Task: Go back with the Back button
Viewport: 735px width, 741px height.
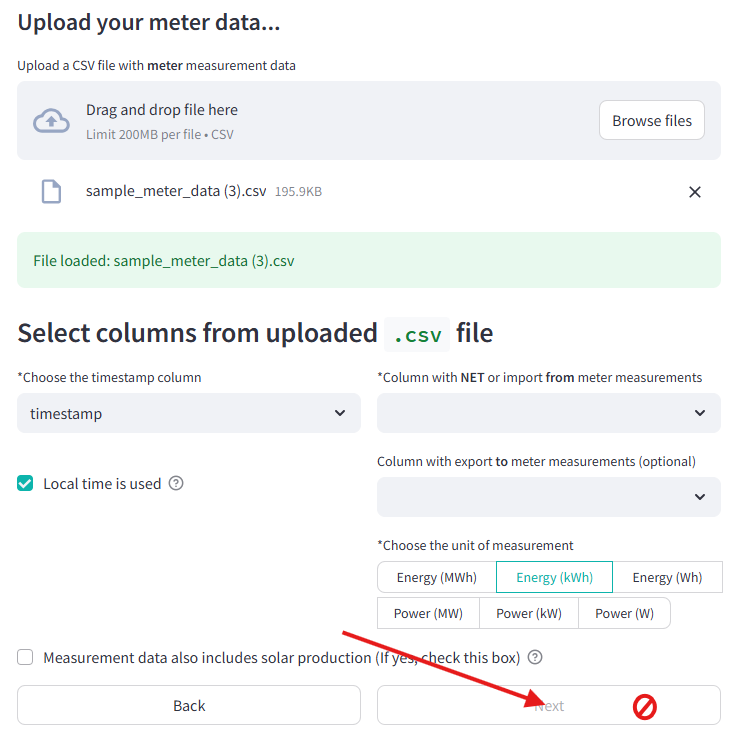Action: (189, 705)
